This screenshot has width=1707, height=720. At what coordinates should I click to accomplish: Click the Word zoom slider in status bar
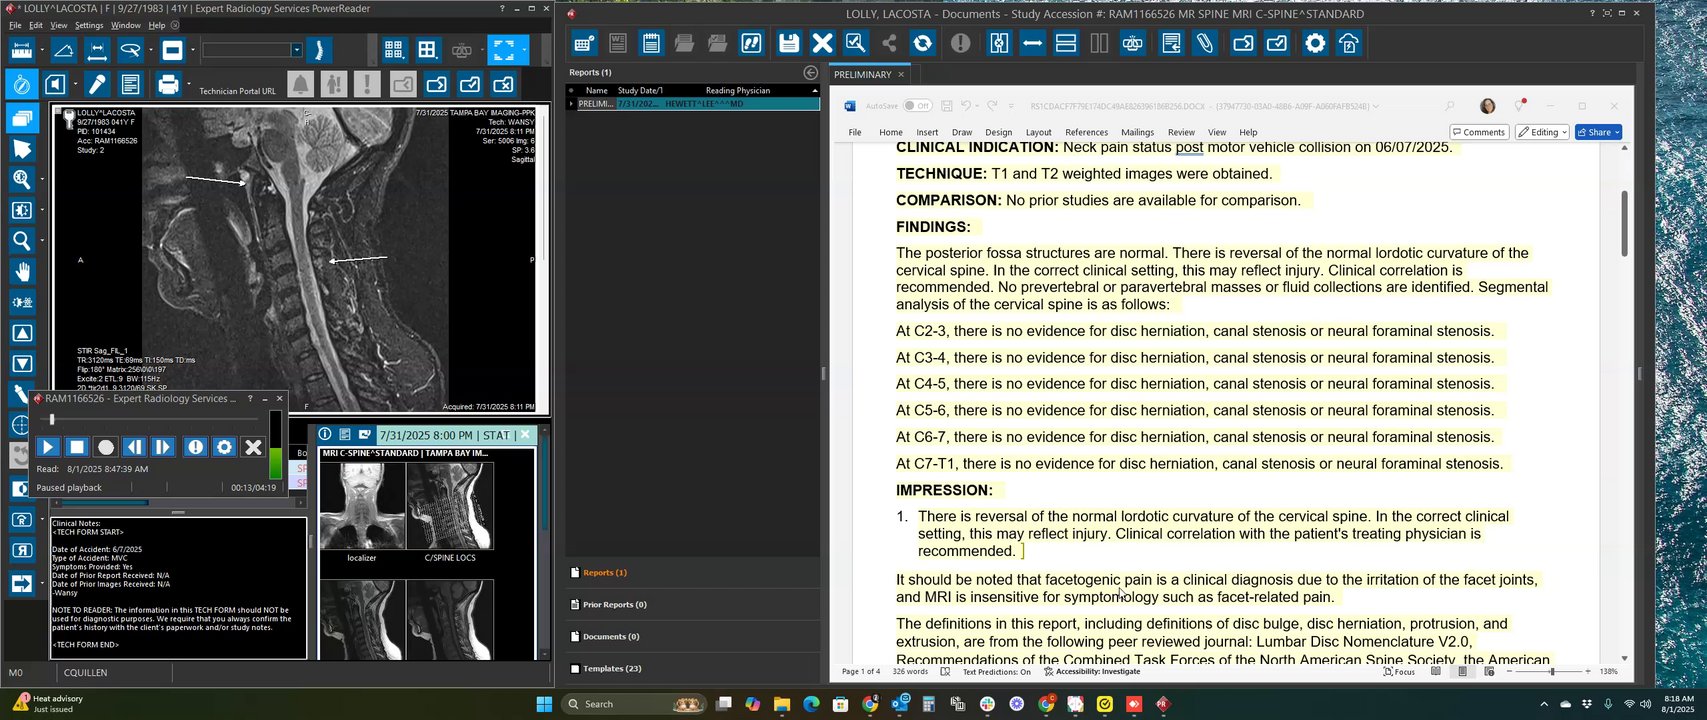[x=1551, y=672]
